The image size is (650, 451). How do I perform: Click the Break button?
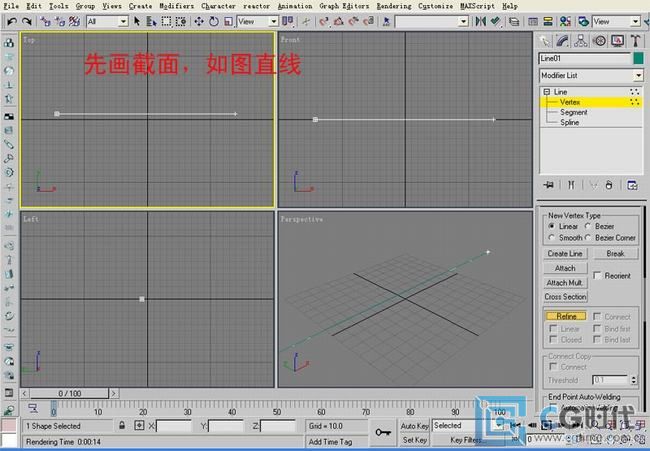point(615,253)
